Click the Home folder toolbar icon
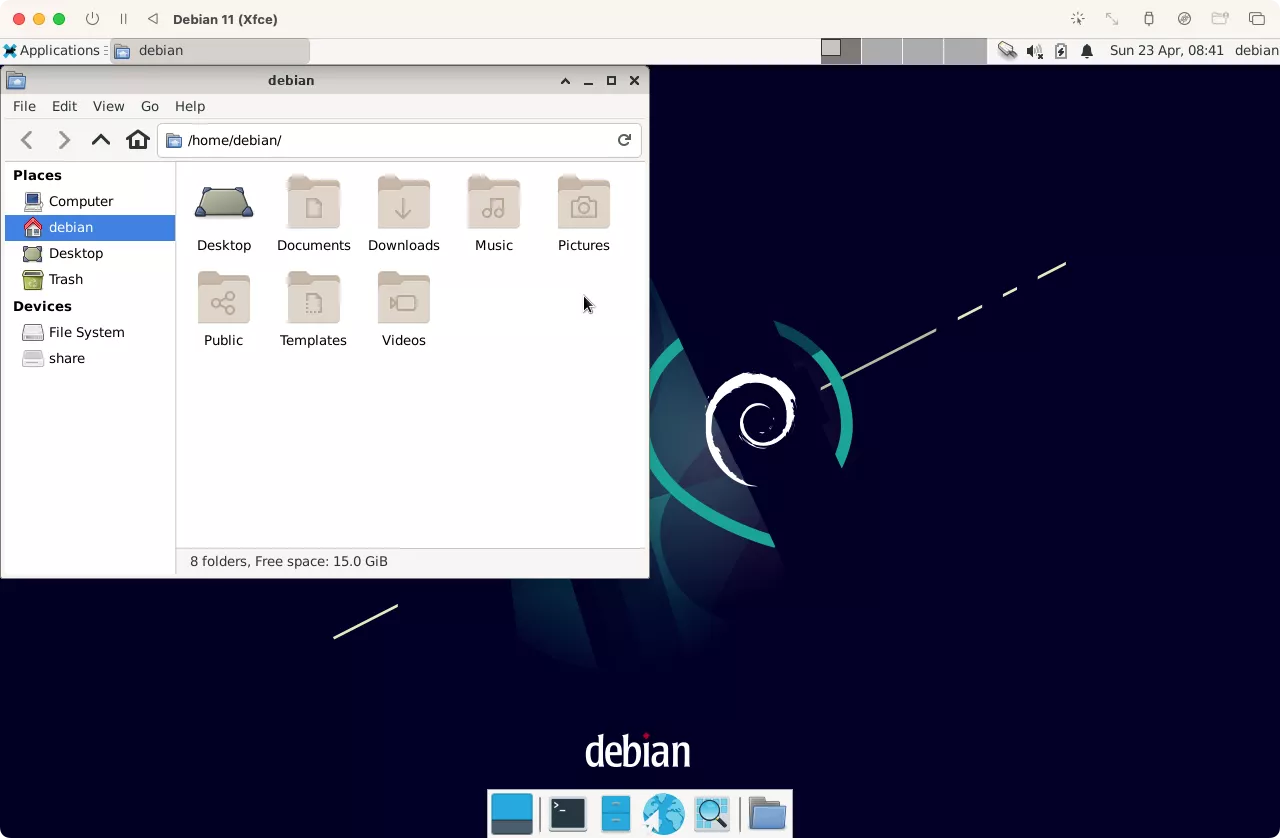The height and width of the screenshot is (838, 1280). click(x=138, y=140)
